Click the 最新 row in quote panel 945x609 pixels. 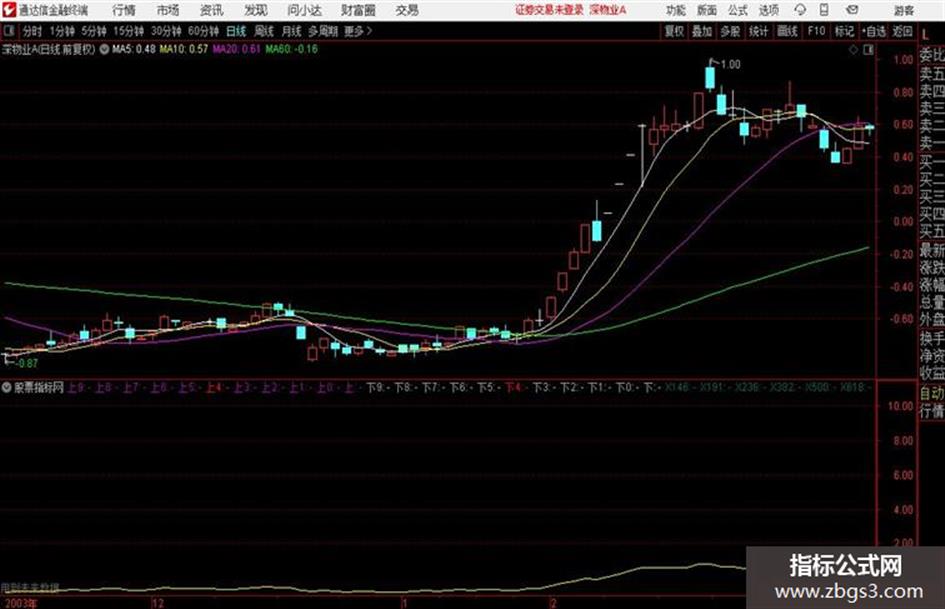click(932, 250)
